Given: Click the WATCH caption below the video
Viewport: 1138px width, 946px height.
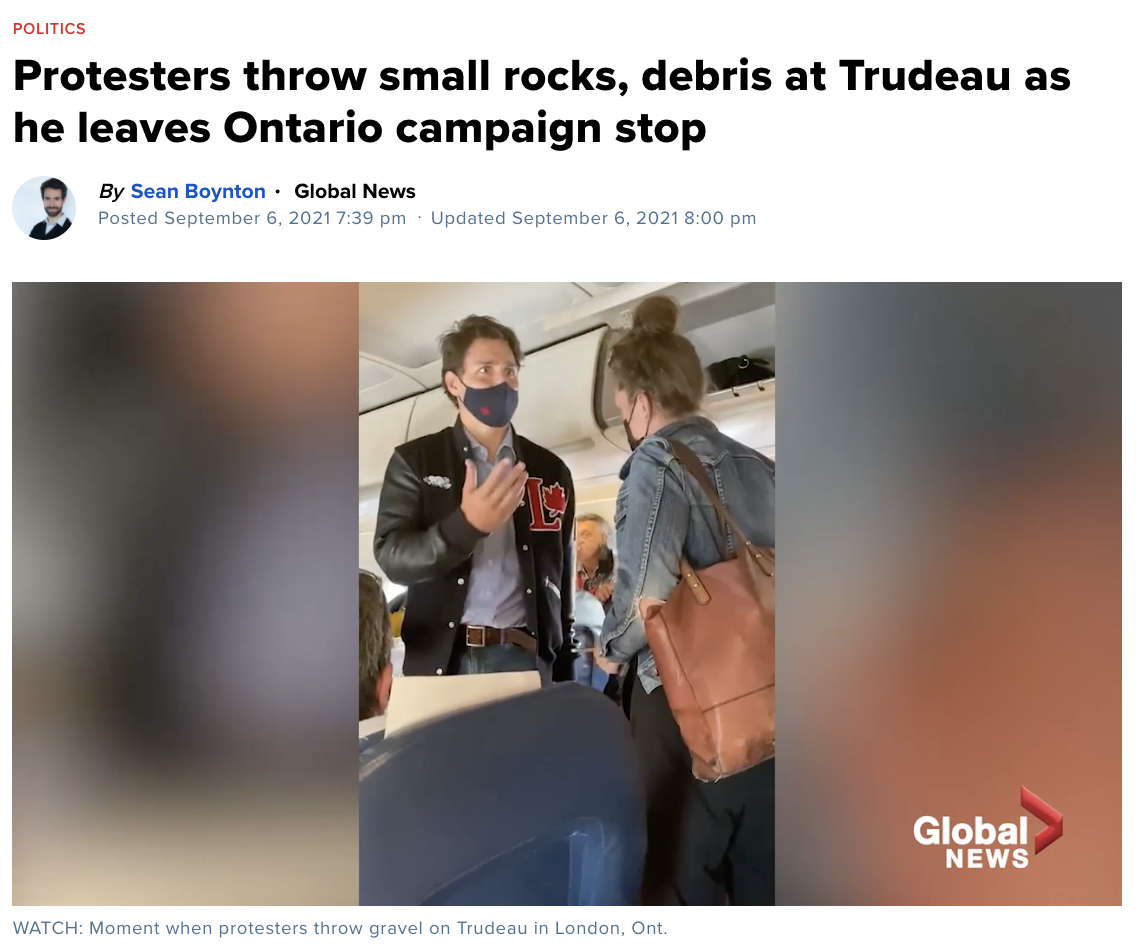Looking at the screenshot, I should [340, 928].
